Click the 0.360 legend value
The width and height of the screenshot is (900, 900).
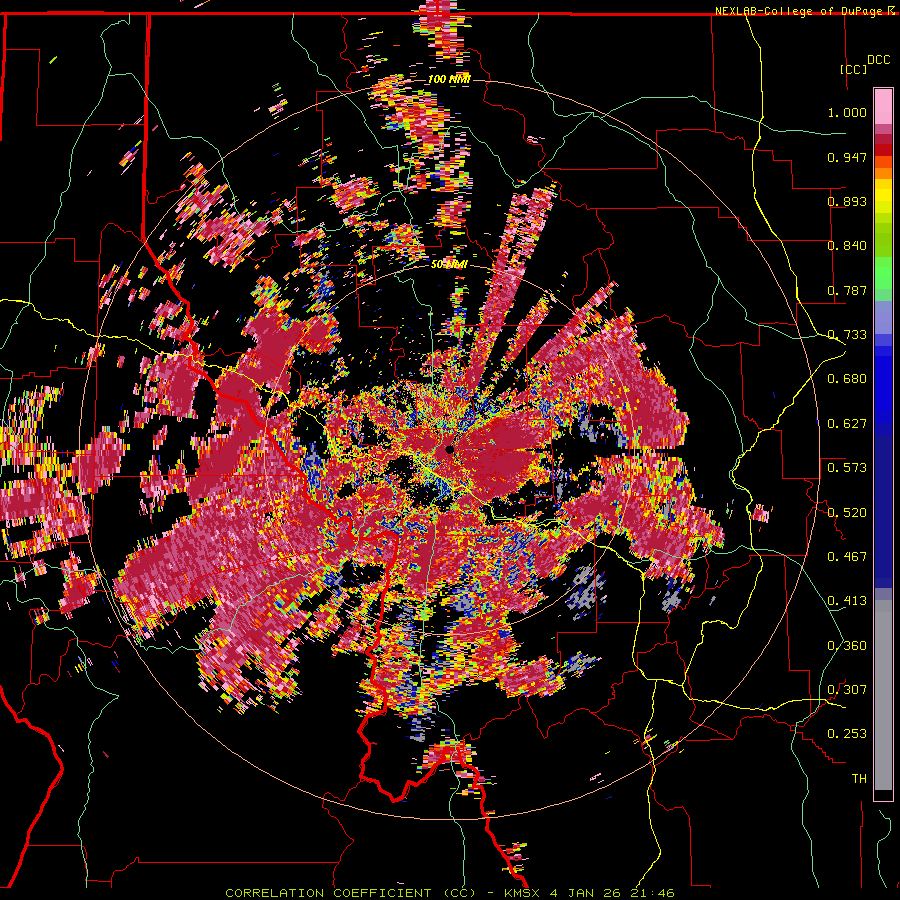[847, 646]
